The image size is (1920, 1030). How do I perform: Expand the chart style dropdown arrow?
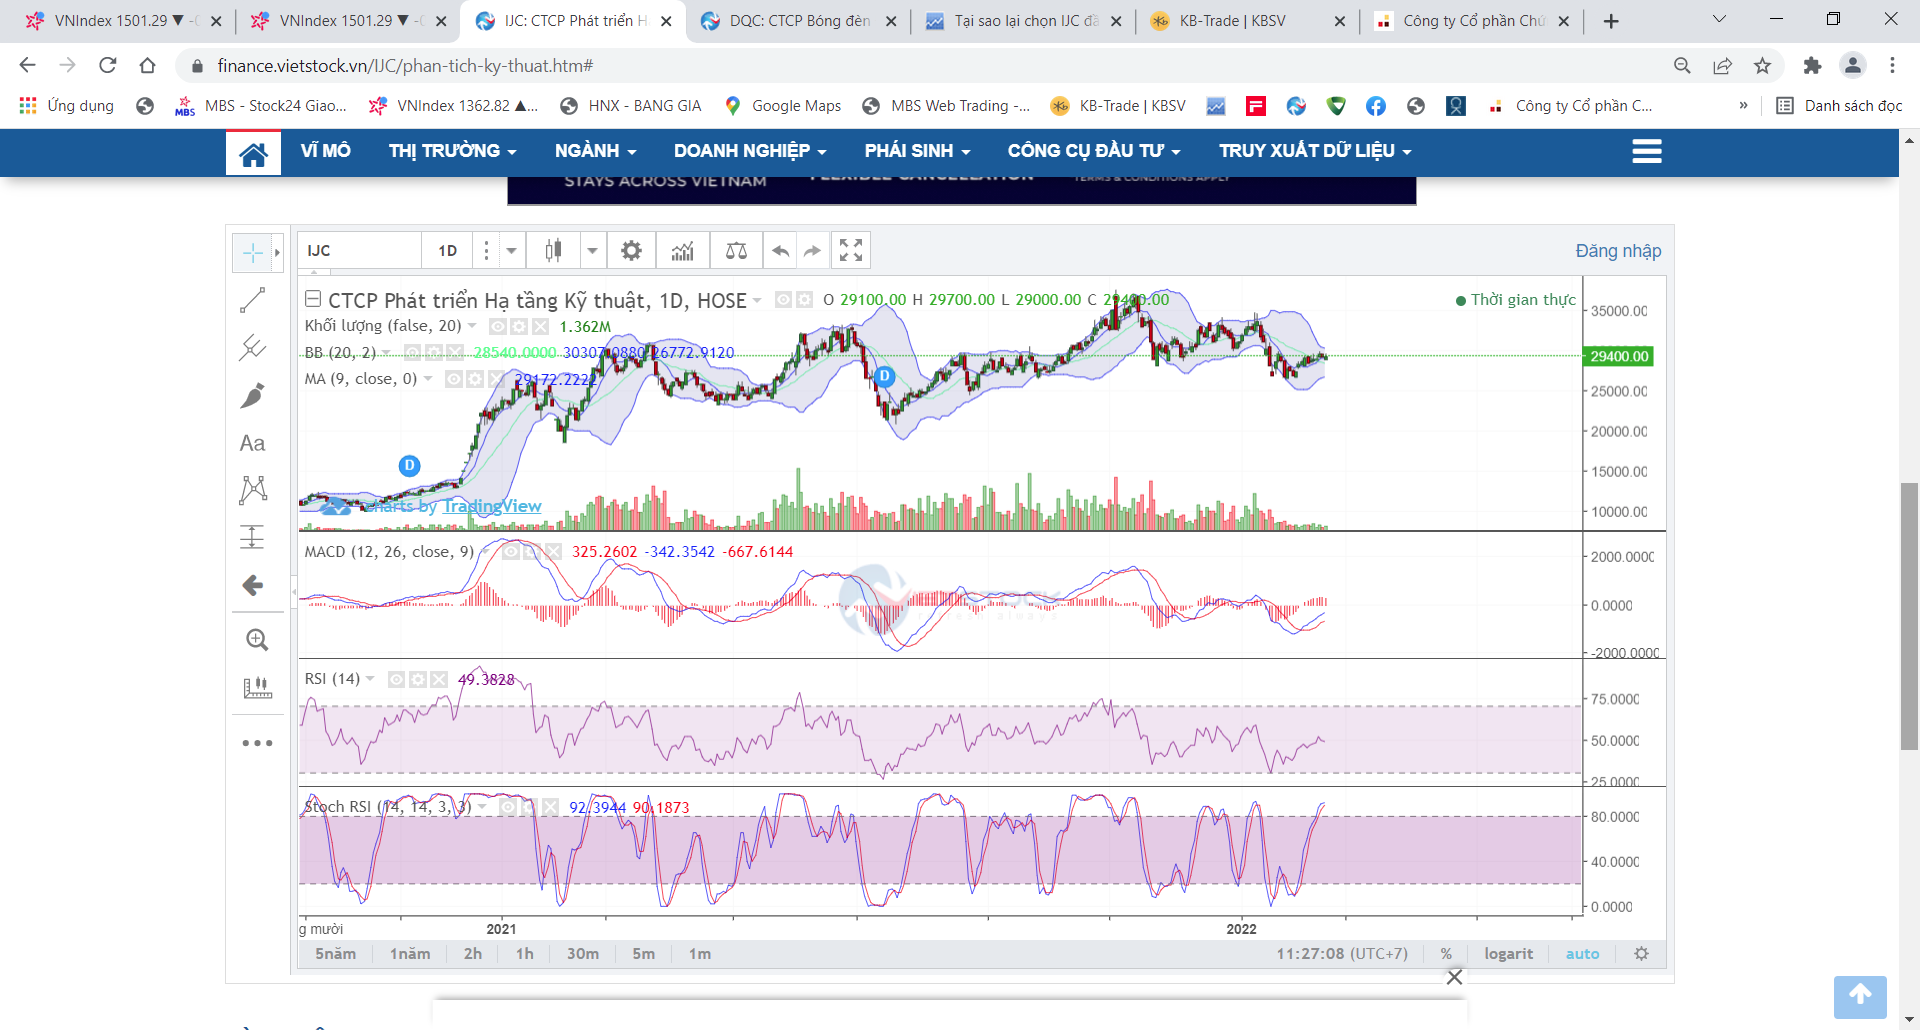tap(592, 251)
